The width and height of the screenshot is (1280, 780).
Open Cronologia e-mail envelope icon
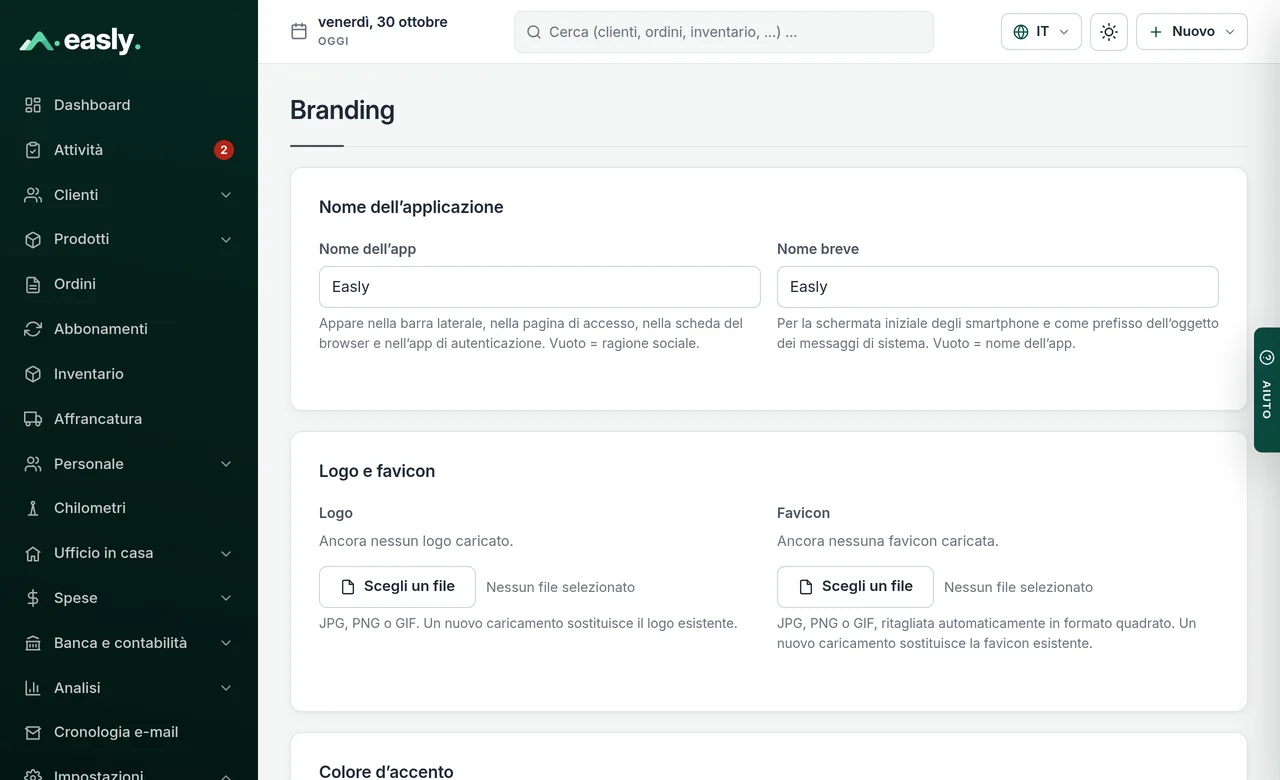(33, 732)
